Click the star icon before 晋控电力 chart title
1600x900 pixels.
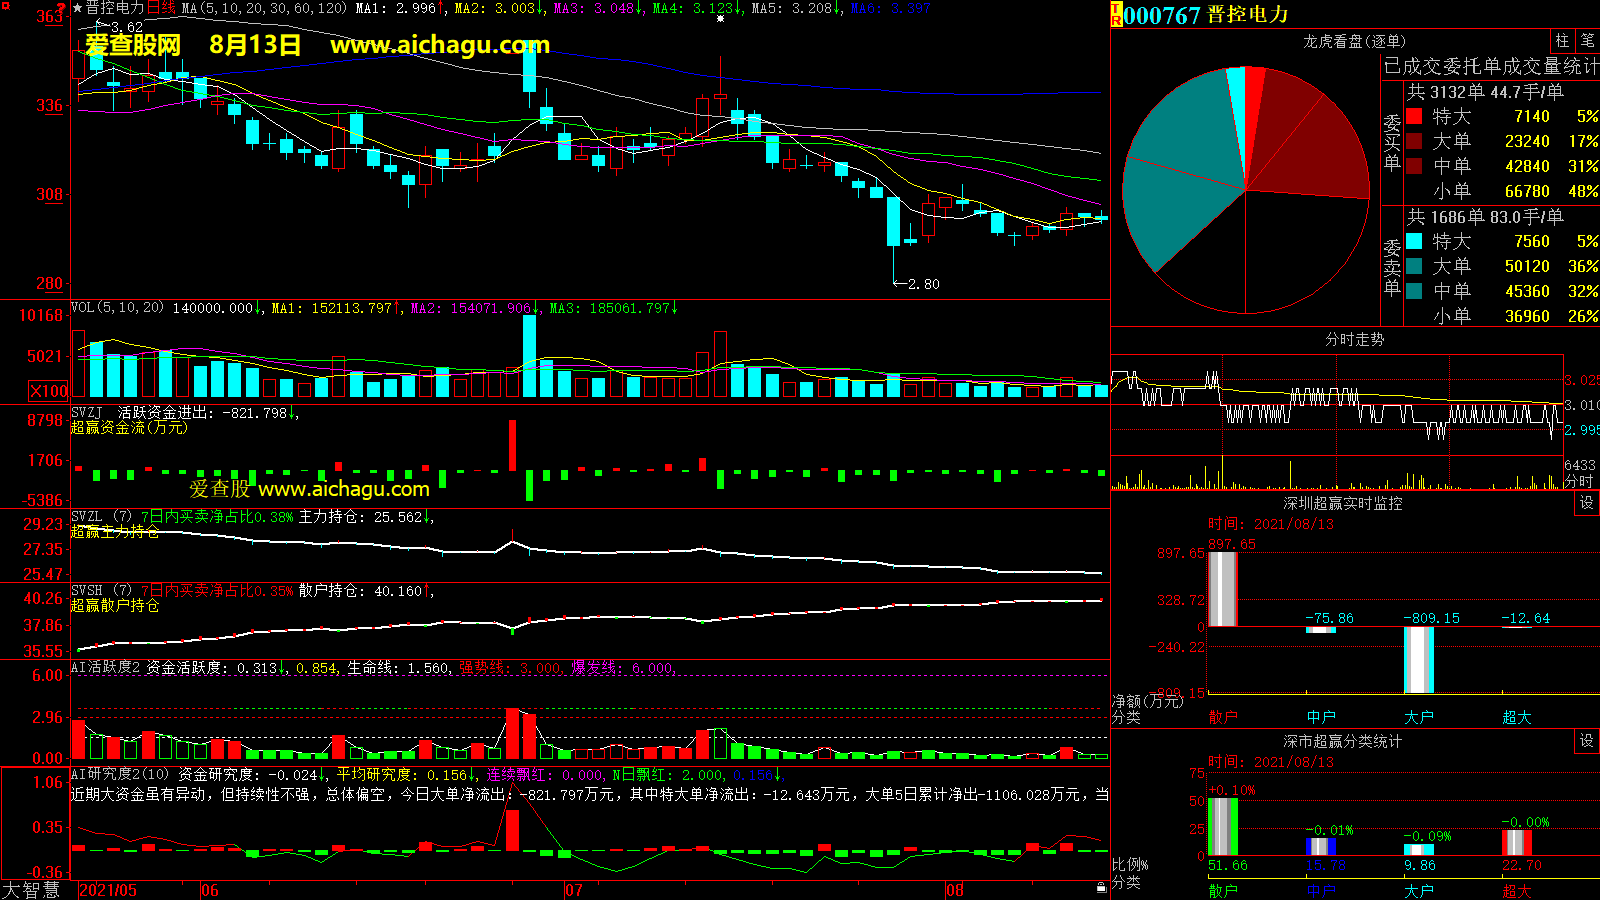click(x=77, y=8)
